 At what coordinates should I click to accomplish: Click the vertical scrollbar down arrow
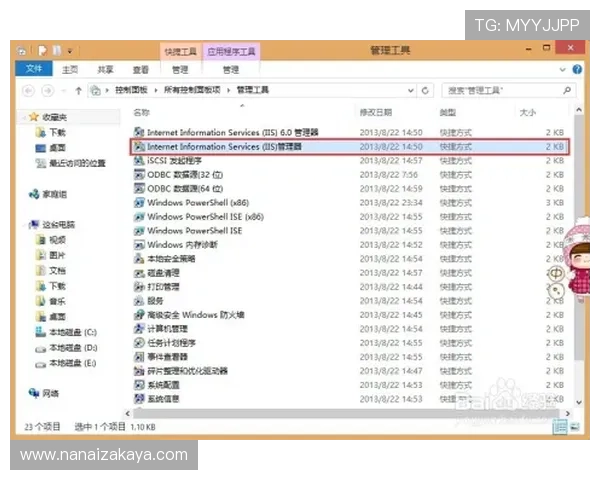pos(579,402)
